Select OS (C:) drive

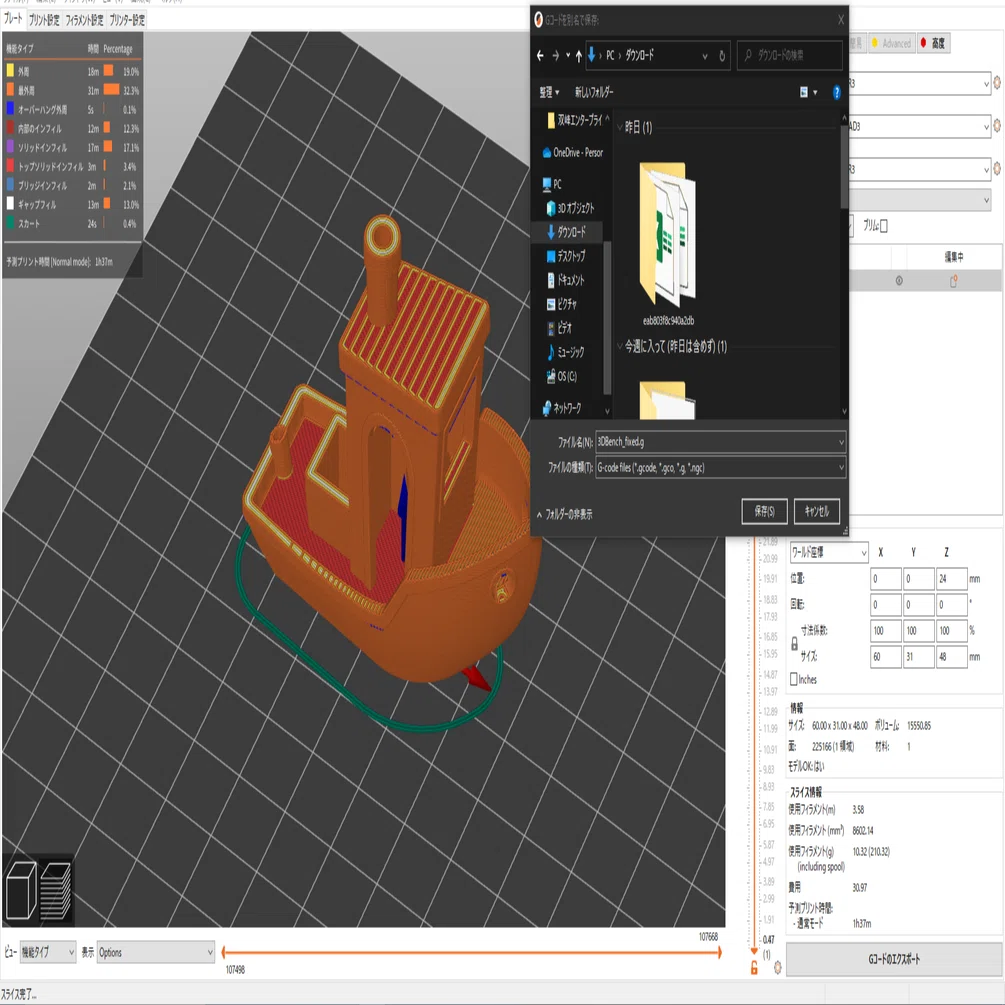[561, 376]
